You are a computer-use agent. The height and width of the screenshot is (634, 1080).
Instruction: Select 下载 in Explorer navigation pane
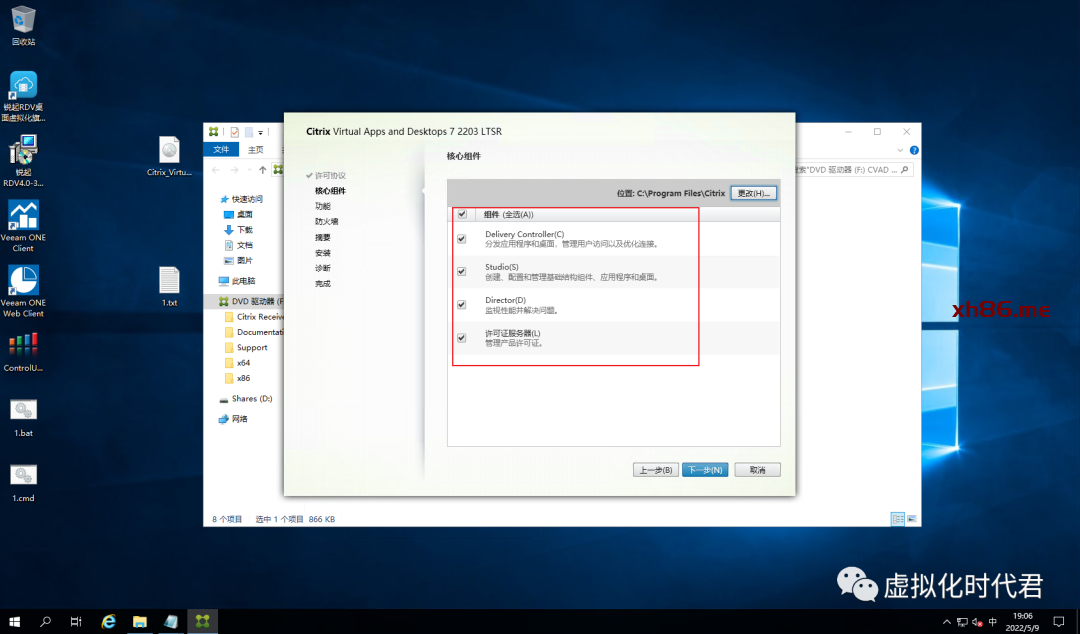[x=245, y=229]
